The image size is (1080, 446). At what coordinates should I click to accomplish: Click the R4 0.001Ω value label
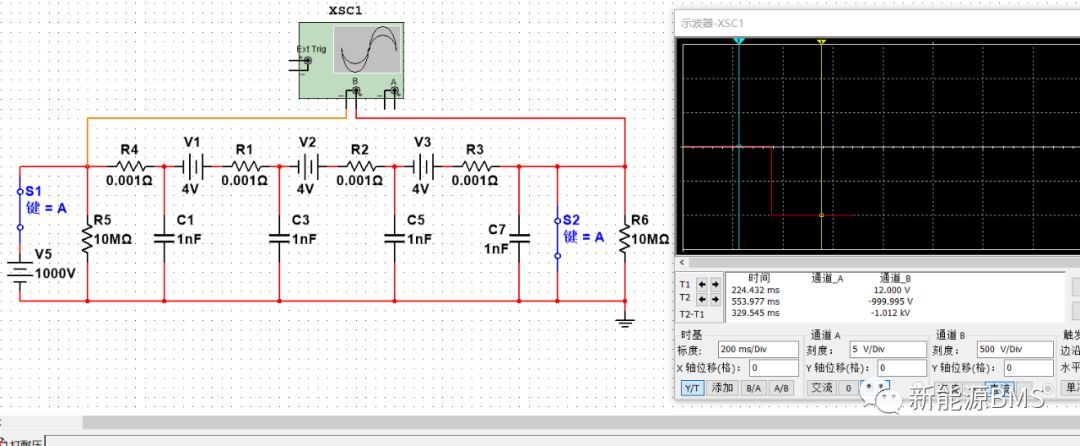[x=129, y=181]
